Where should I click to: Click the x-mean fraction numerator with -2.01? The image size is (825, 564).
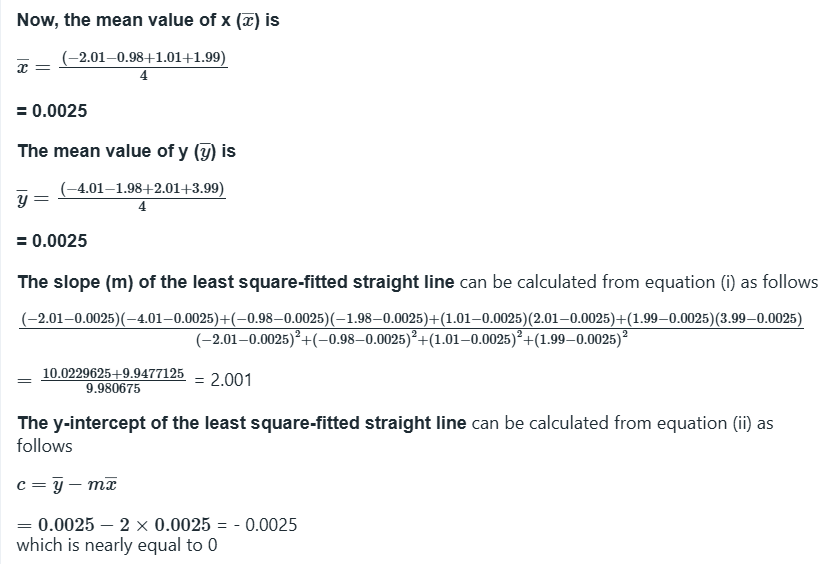(145, 59)
